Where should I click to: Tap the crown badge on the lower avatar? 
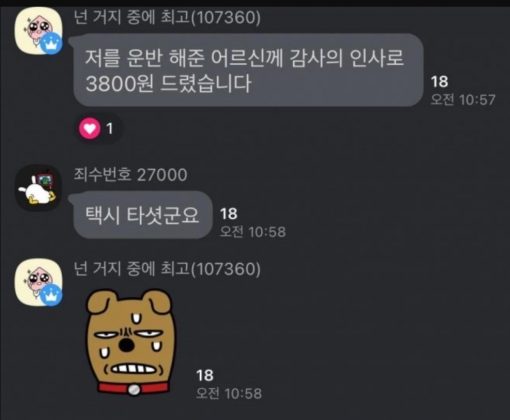(x=51, y=295)
